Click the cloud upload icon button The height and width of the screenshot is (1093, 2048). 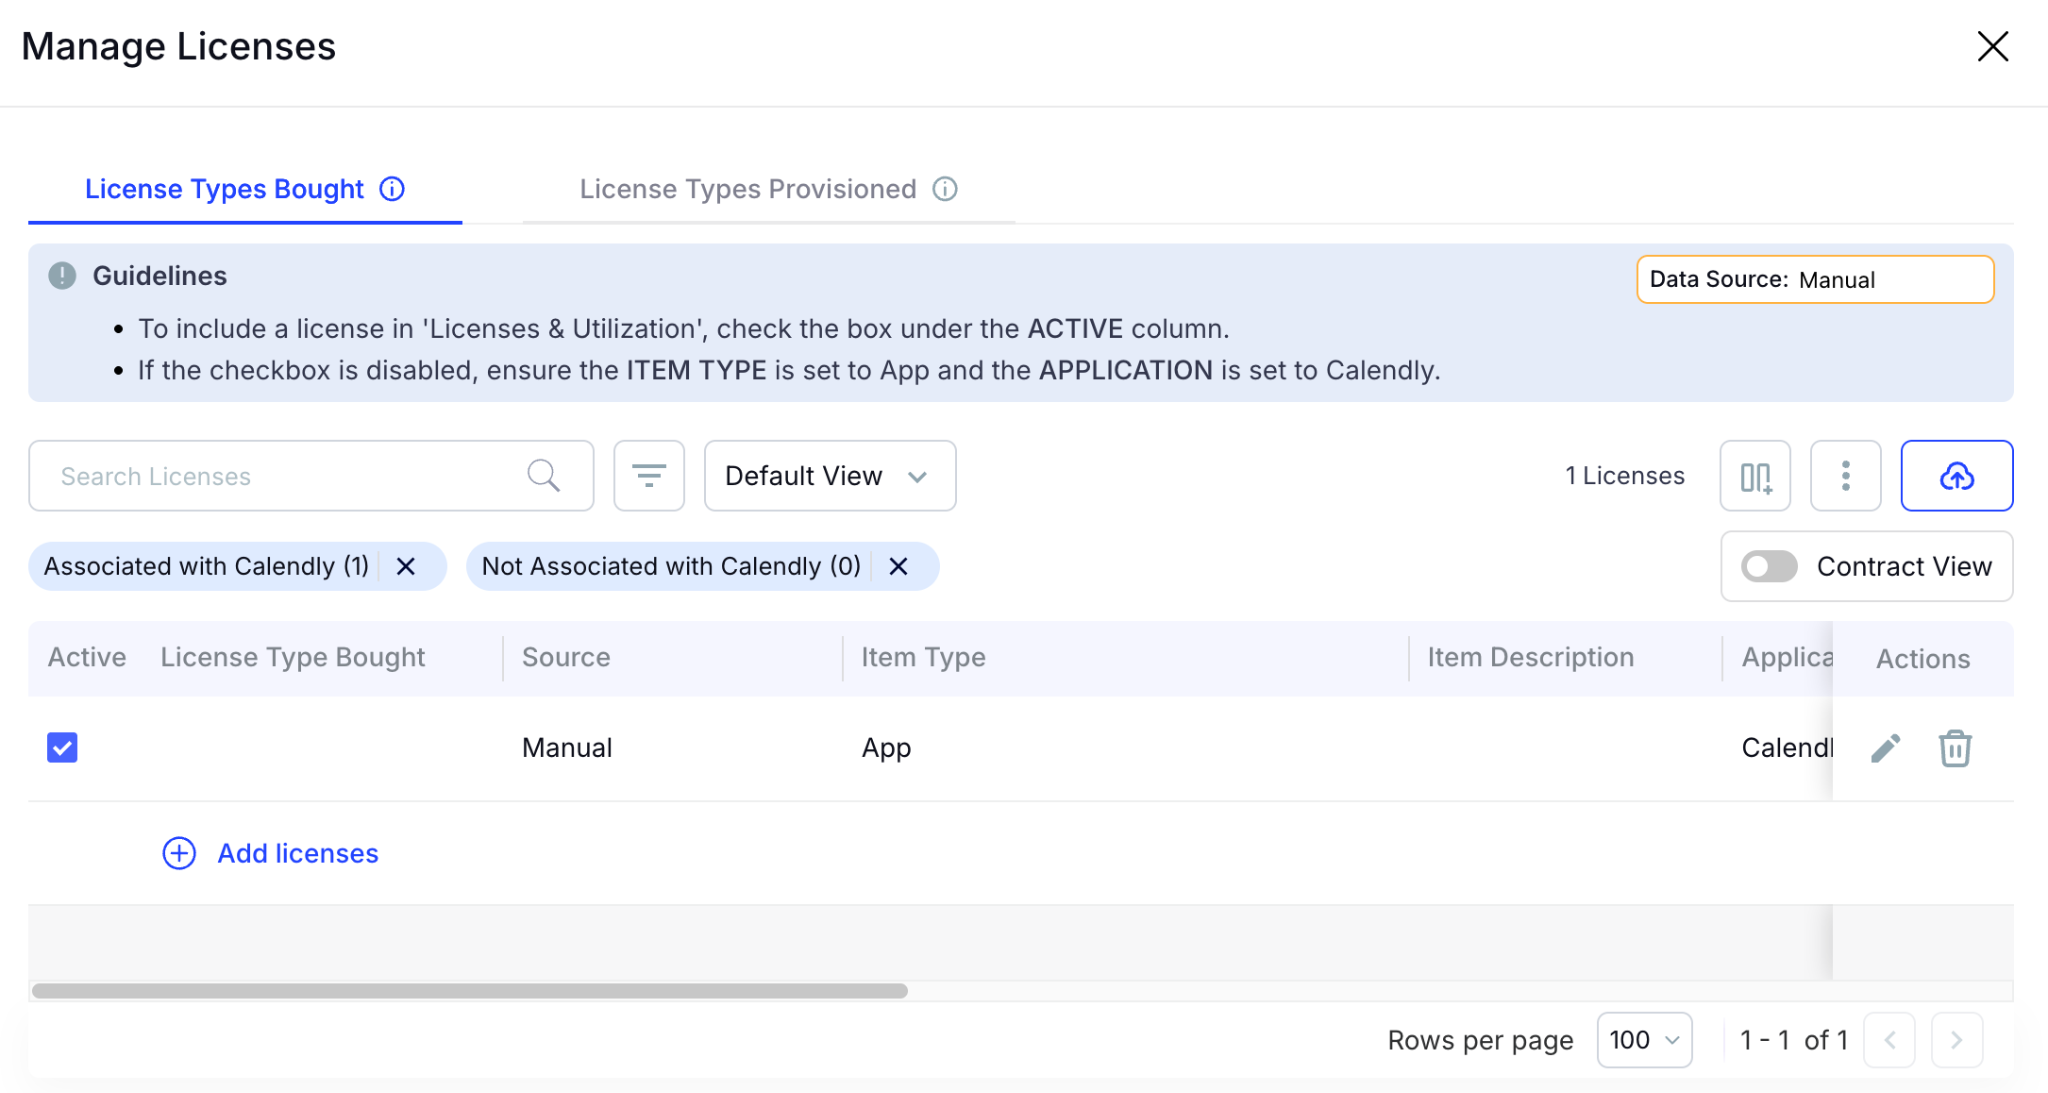click(x=1956, y=476)
